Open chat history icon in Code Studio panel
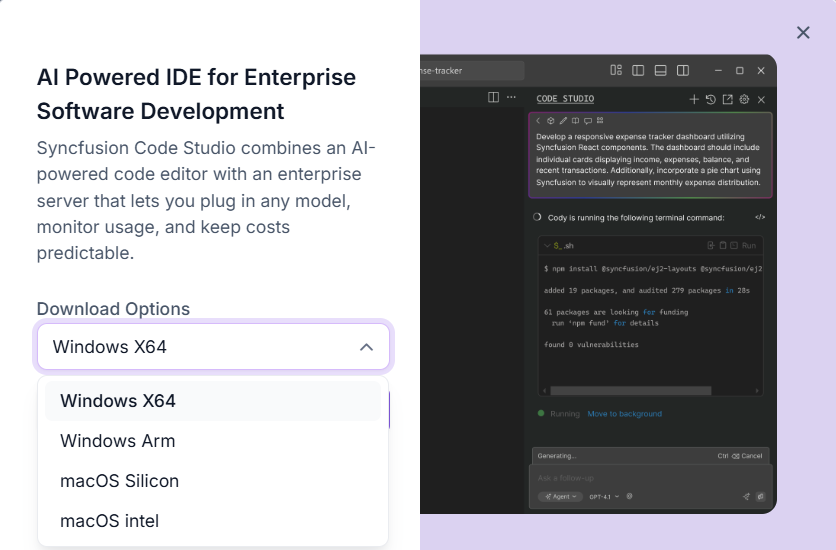Viewport: 836px width, 550px height. 711,99
